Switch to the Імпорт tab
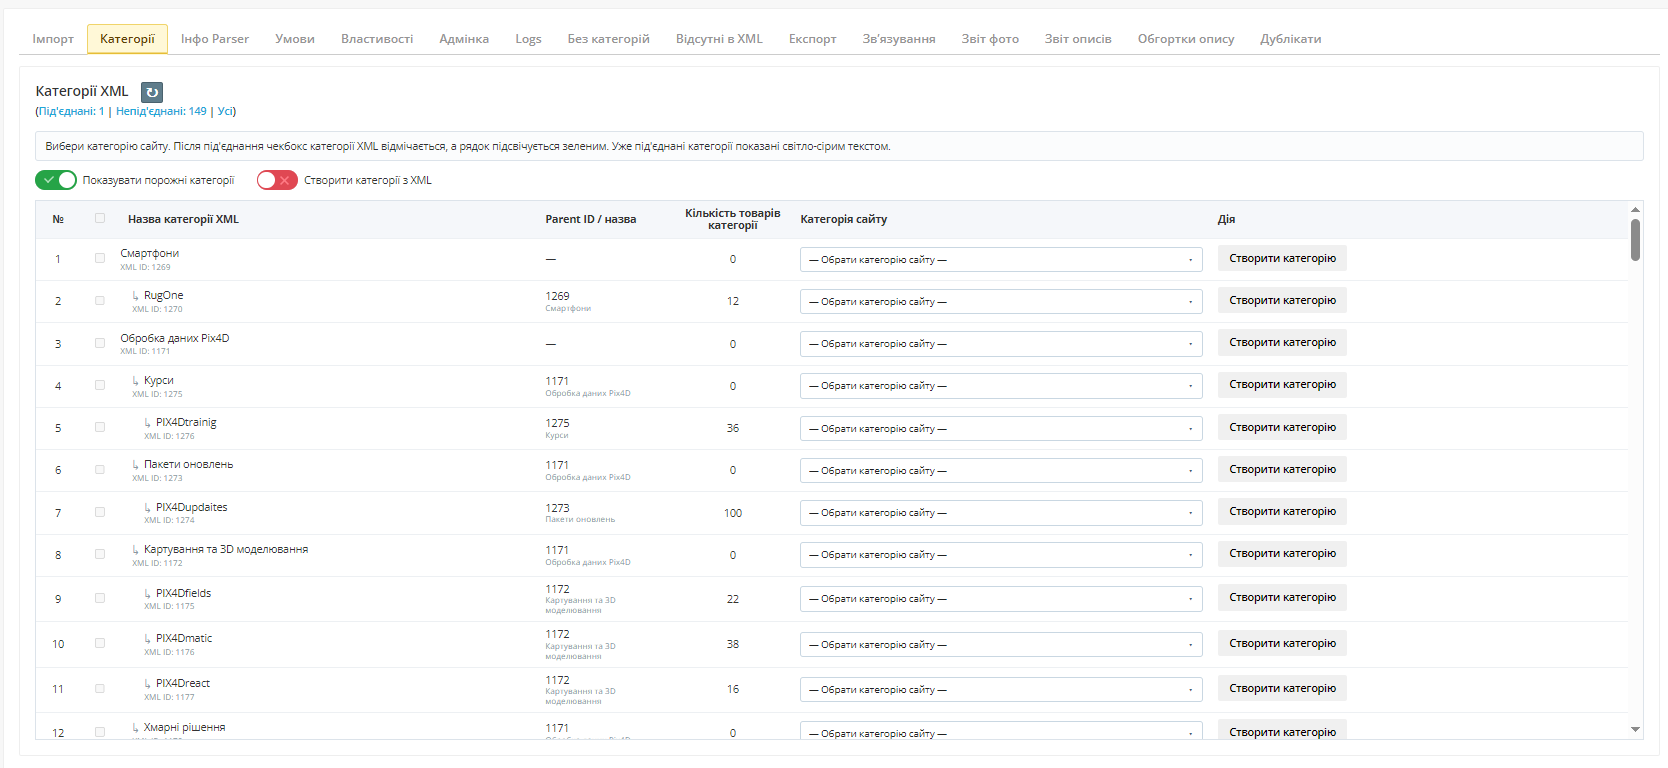1668x768 pixels. point(53,39)
